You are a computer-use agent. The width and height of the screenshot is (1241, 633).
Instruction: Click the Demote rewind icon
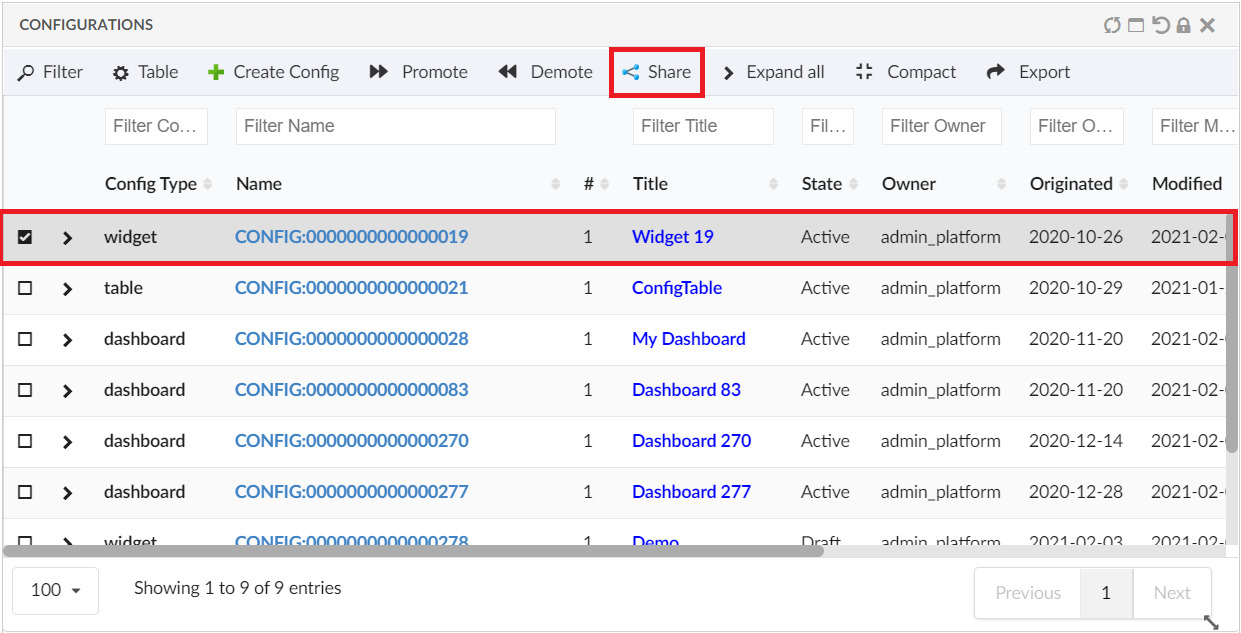[508, 72]
